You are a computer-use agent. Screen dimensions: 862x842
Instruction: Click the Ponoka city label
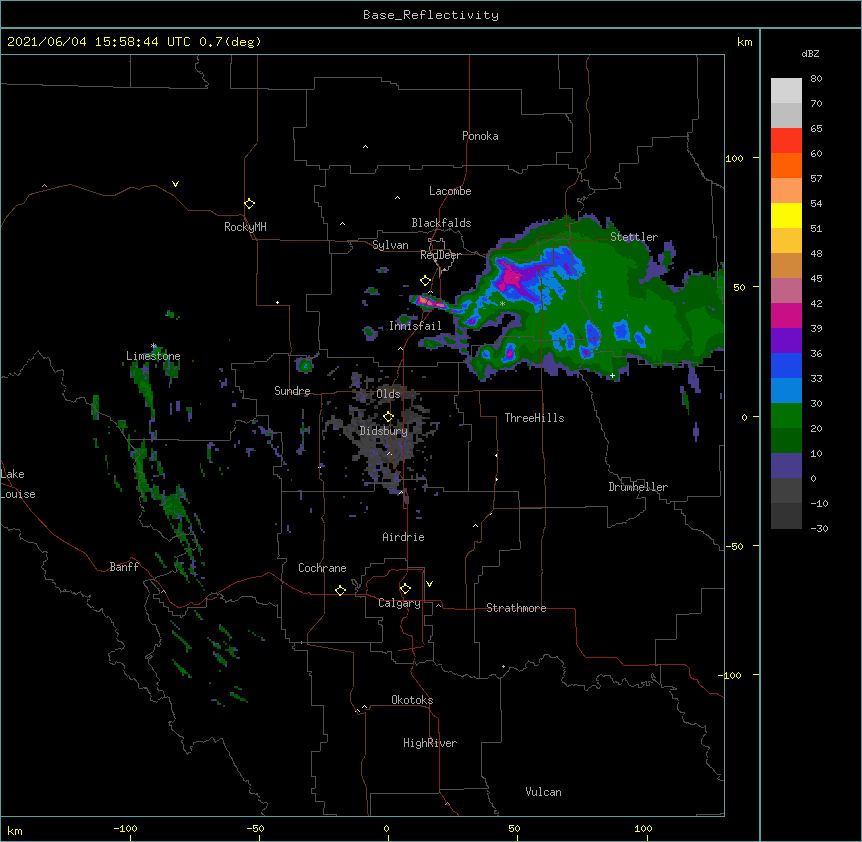coord(480,136)
